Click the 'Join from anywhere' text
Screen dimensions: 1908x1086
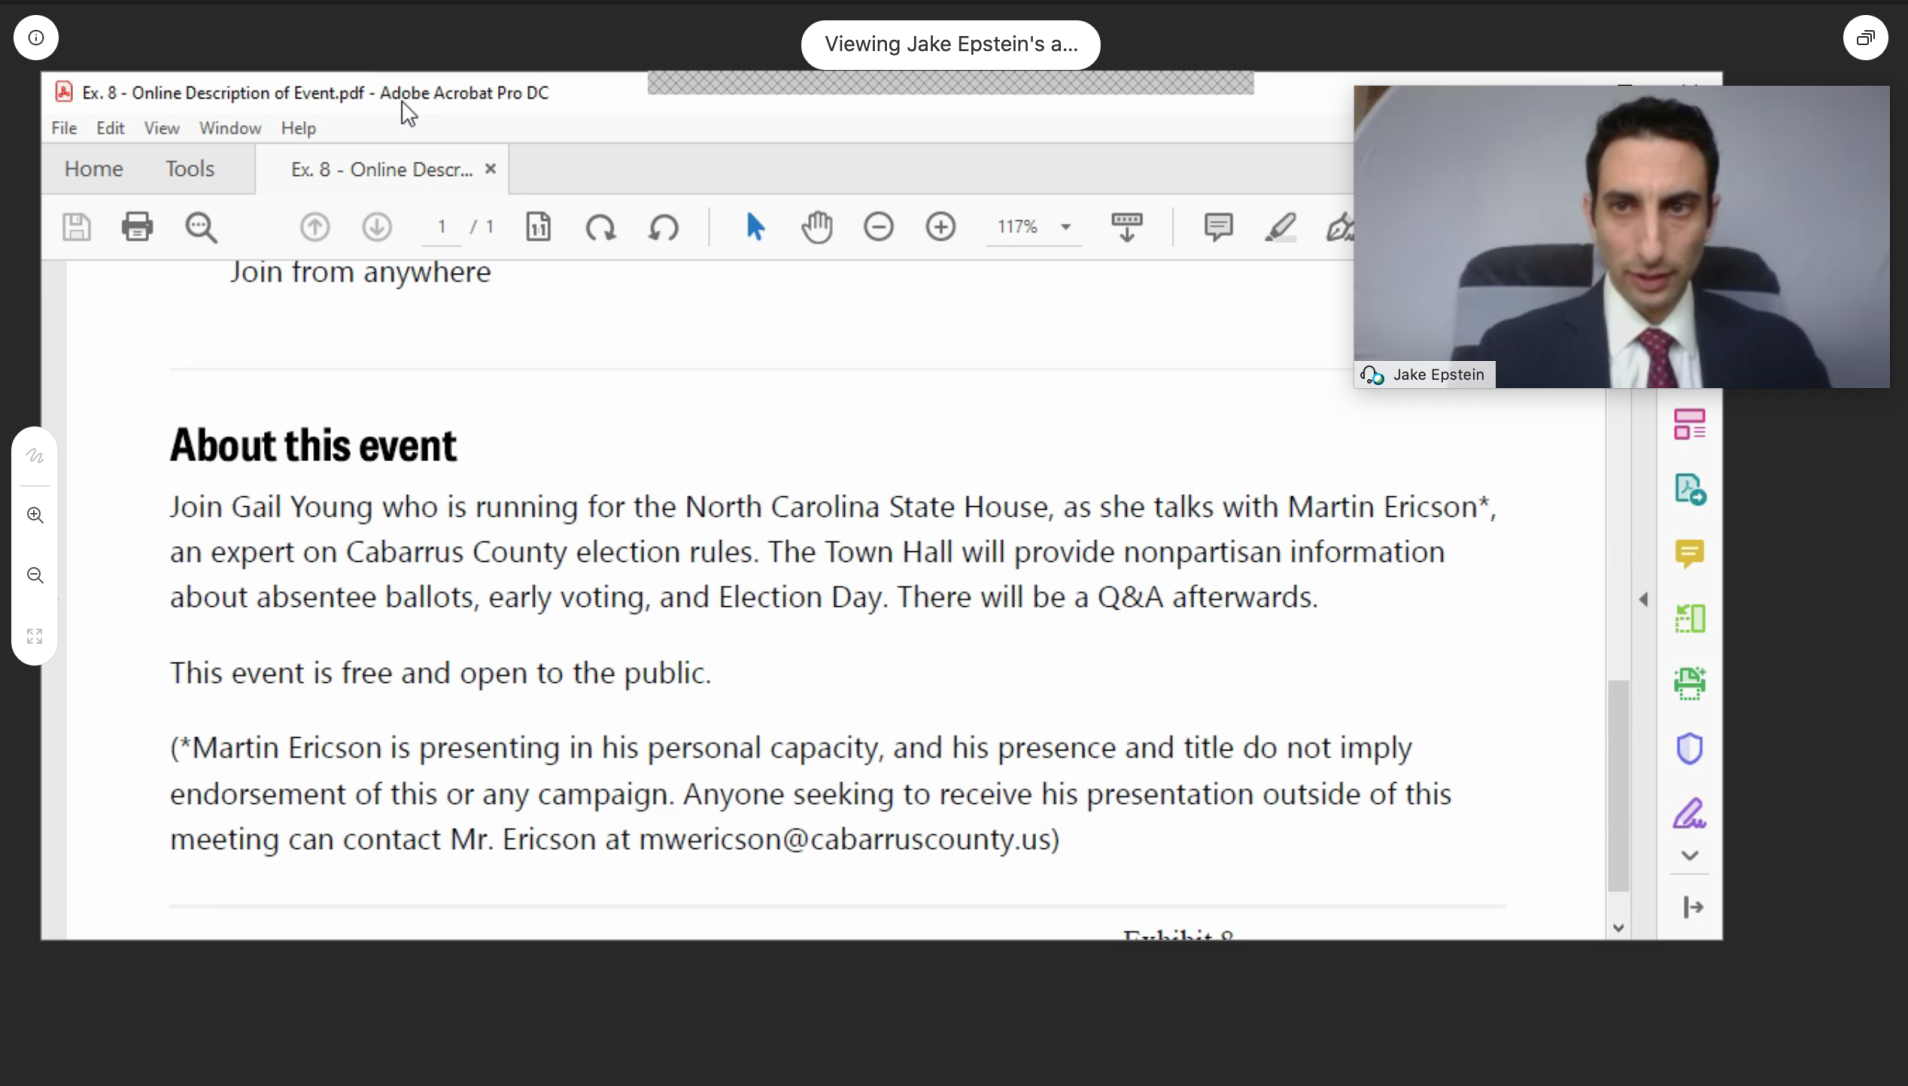(360, 272)
